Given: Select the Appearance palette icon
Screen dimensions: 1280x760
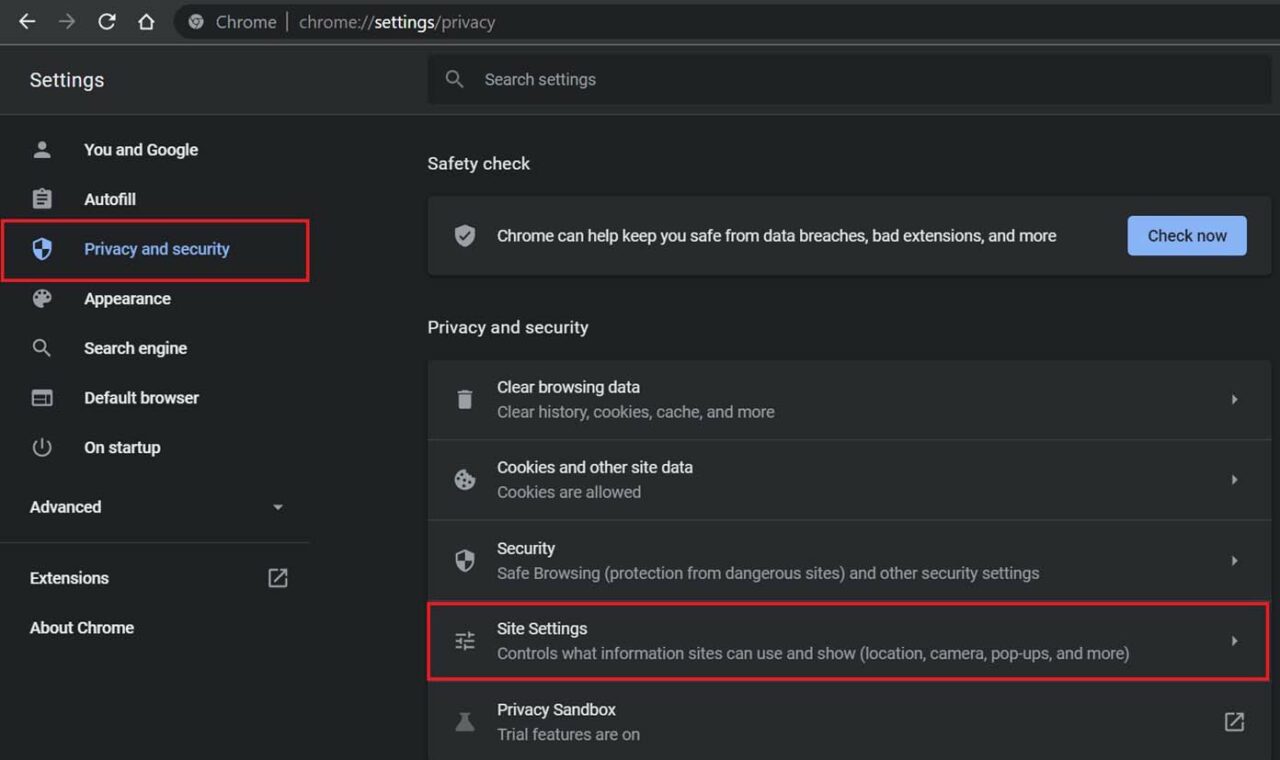Looking at the screenshot, I should [42, 298].
